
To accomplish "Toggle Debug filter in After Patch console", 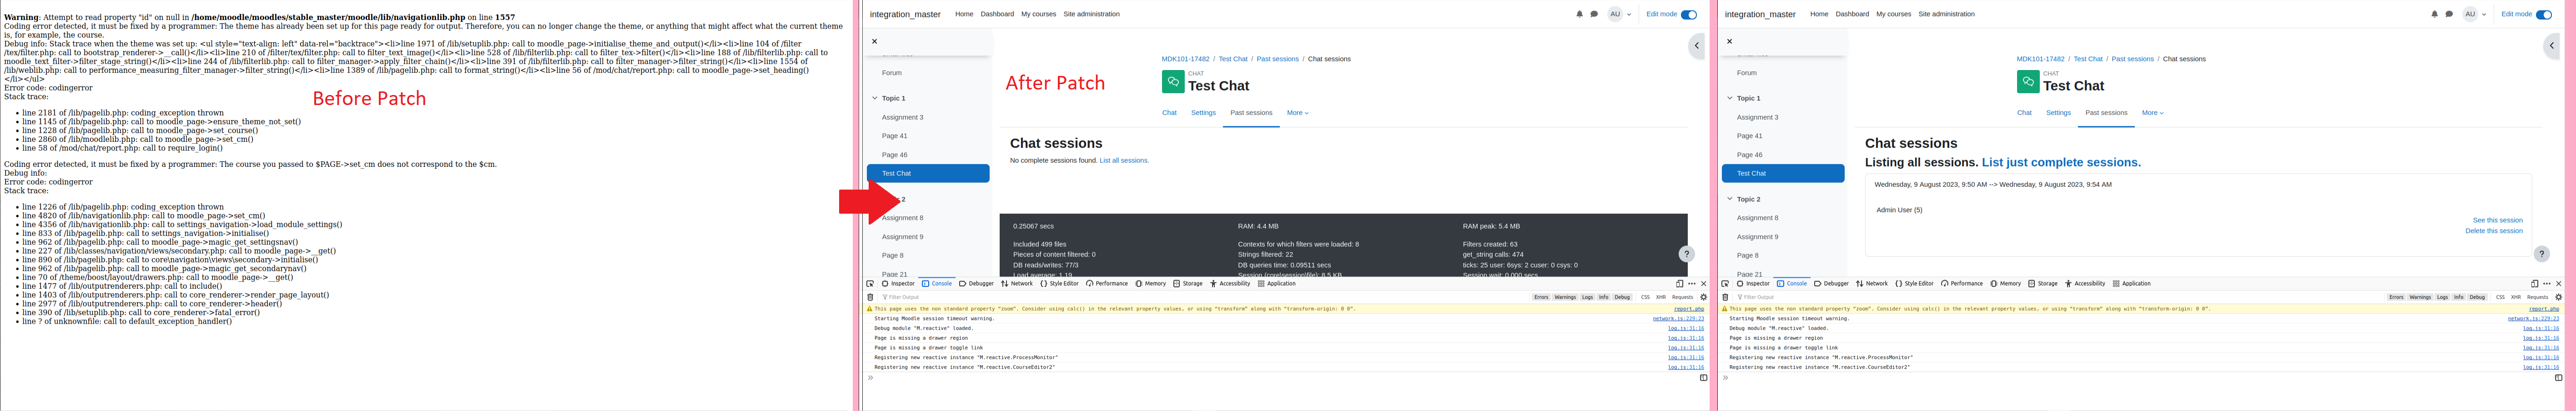I will tap(1622, 297).
